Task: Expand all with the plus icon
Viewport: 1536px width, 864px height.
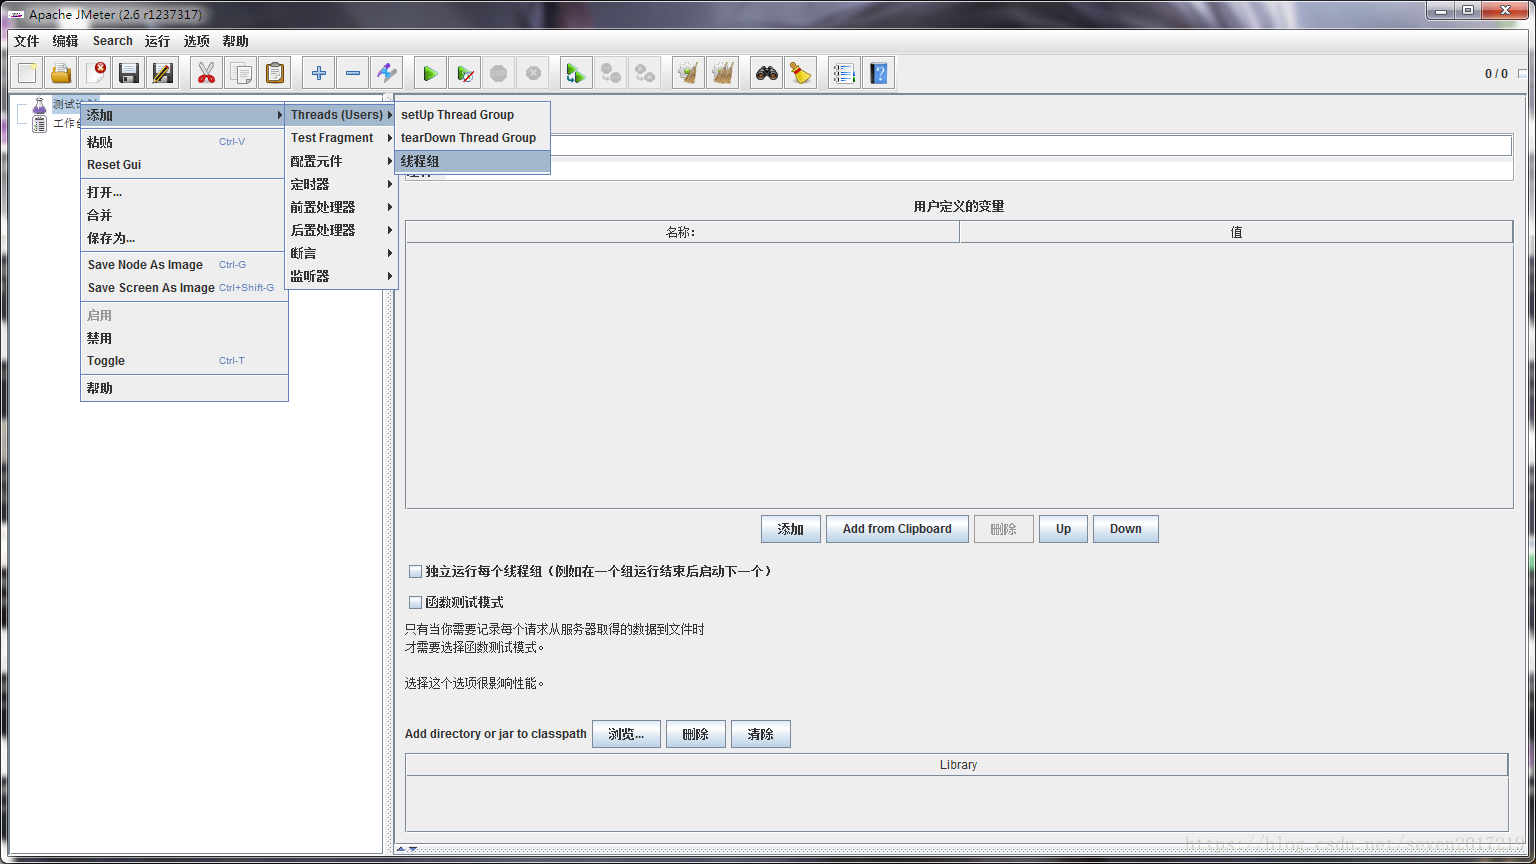Action: click(319, 73)
